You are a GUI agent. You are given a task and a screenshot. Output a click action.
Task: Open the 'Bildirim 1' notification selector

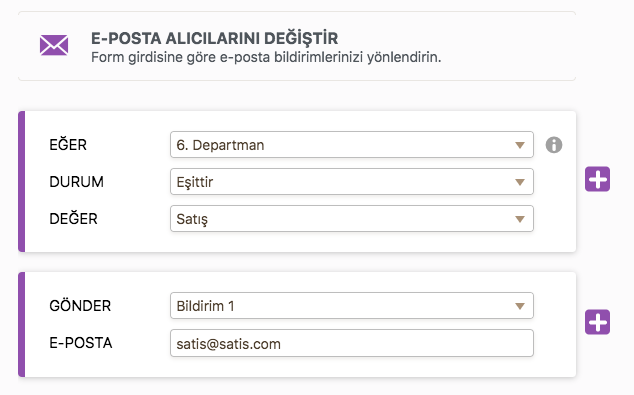[352, 306]
